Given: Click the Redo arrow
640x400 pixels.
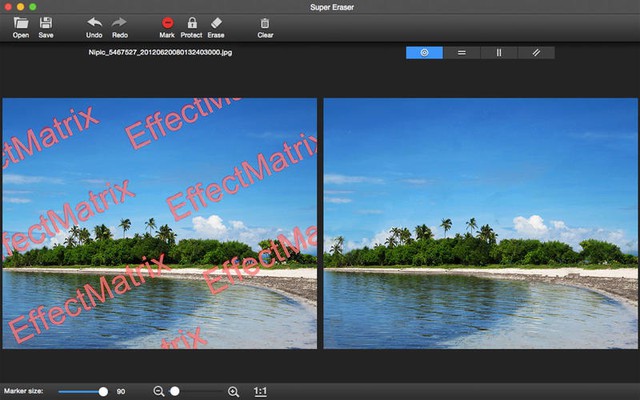Looking at the screenshot, I should [120, 23].
